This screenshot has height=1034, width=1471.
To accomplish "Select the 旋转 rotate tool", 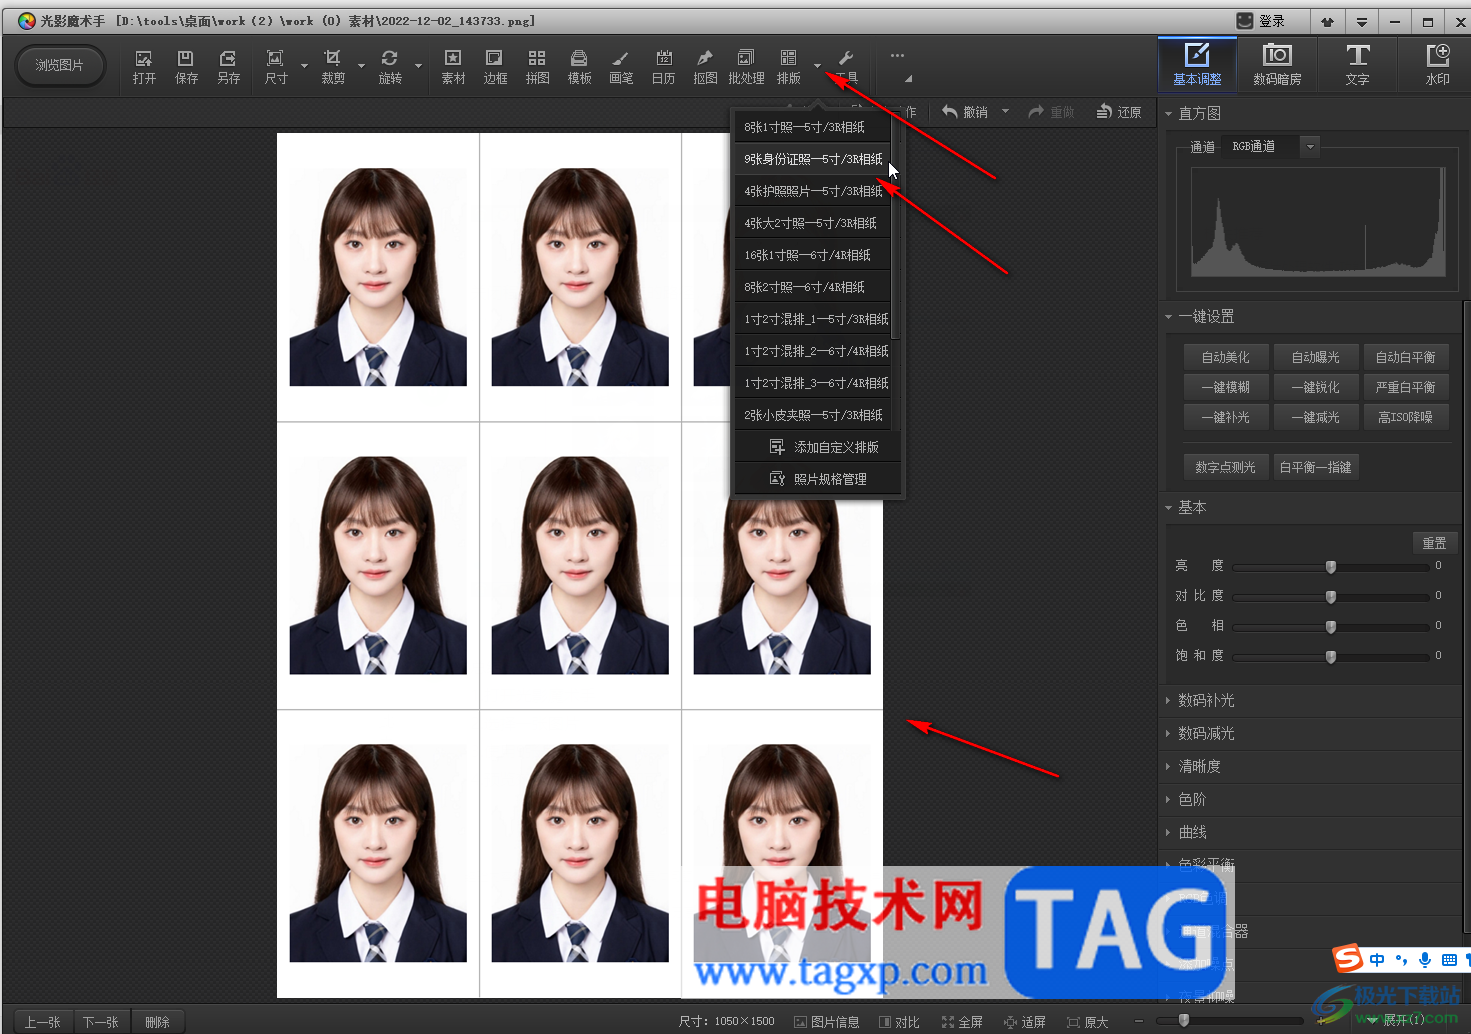I will point(390,66).
